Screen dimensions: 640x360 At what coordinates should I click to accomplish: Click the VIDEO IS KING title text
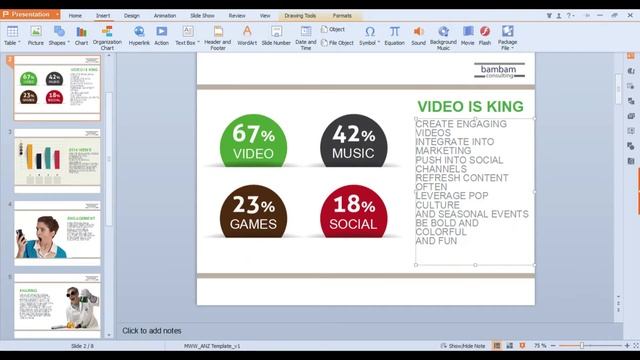pyautogui.click(x=470, y=107)
